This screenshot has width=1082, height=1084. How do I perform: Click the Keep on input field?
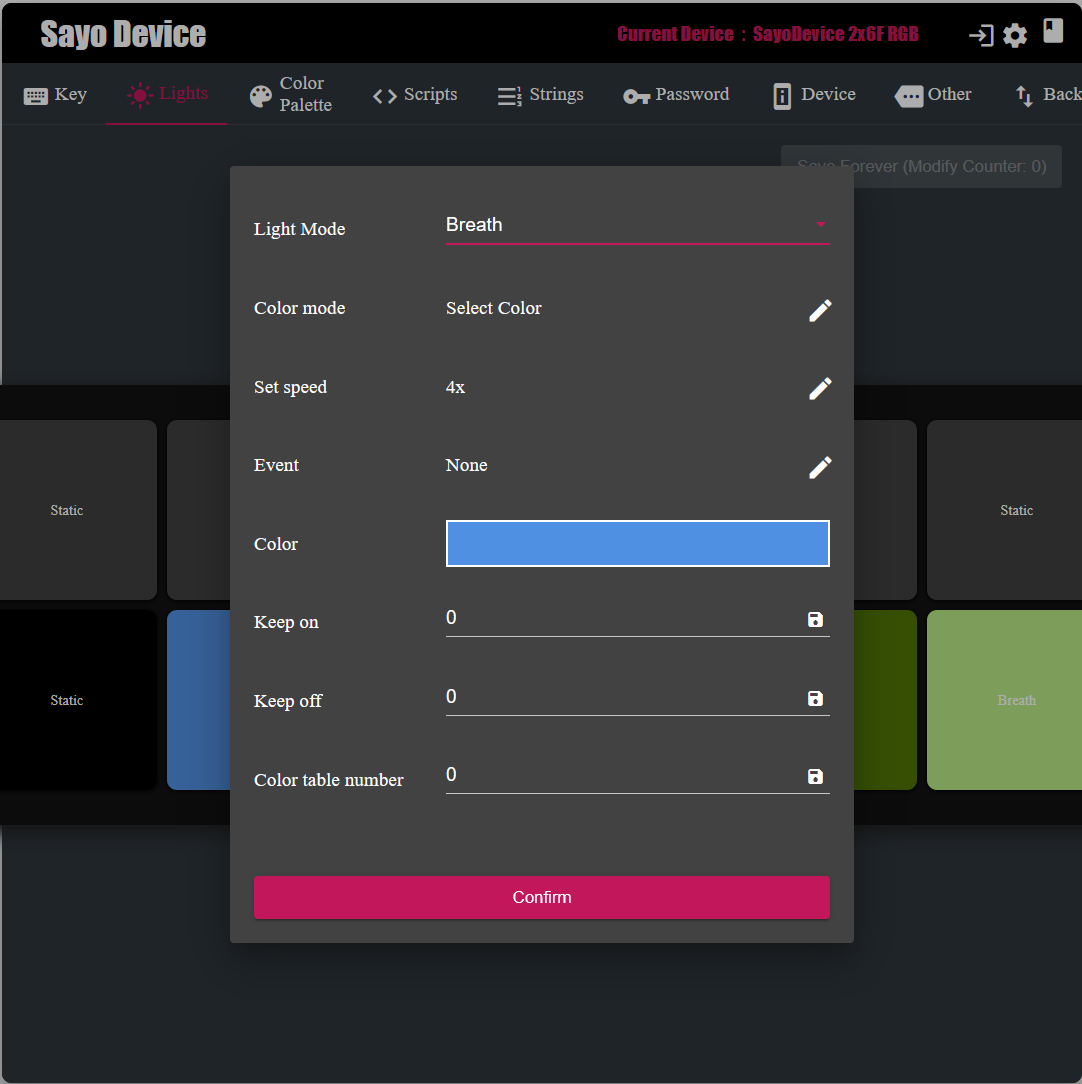click(622, 618)
